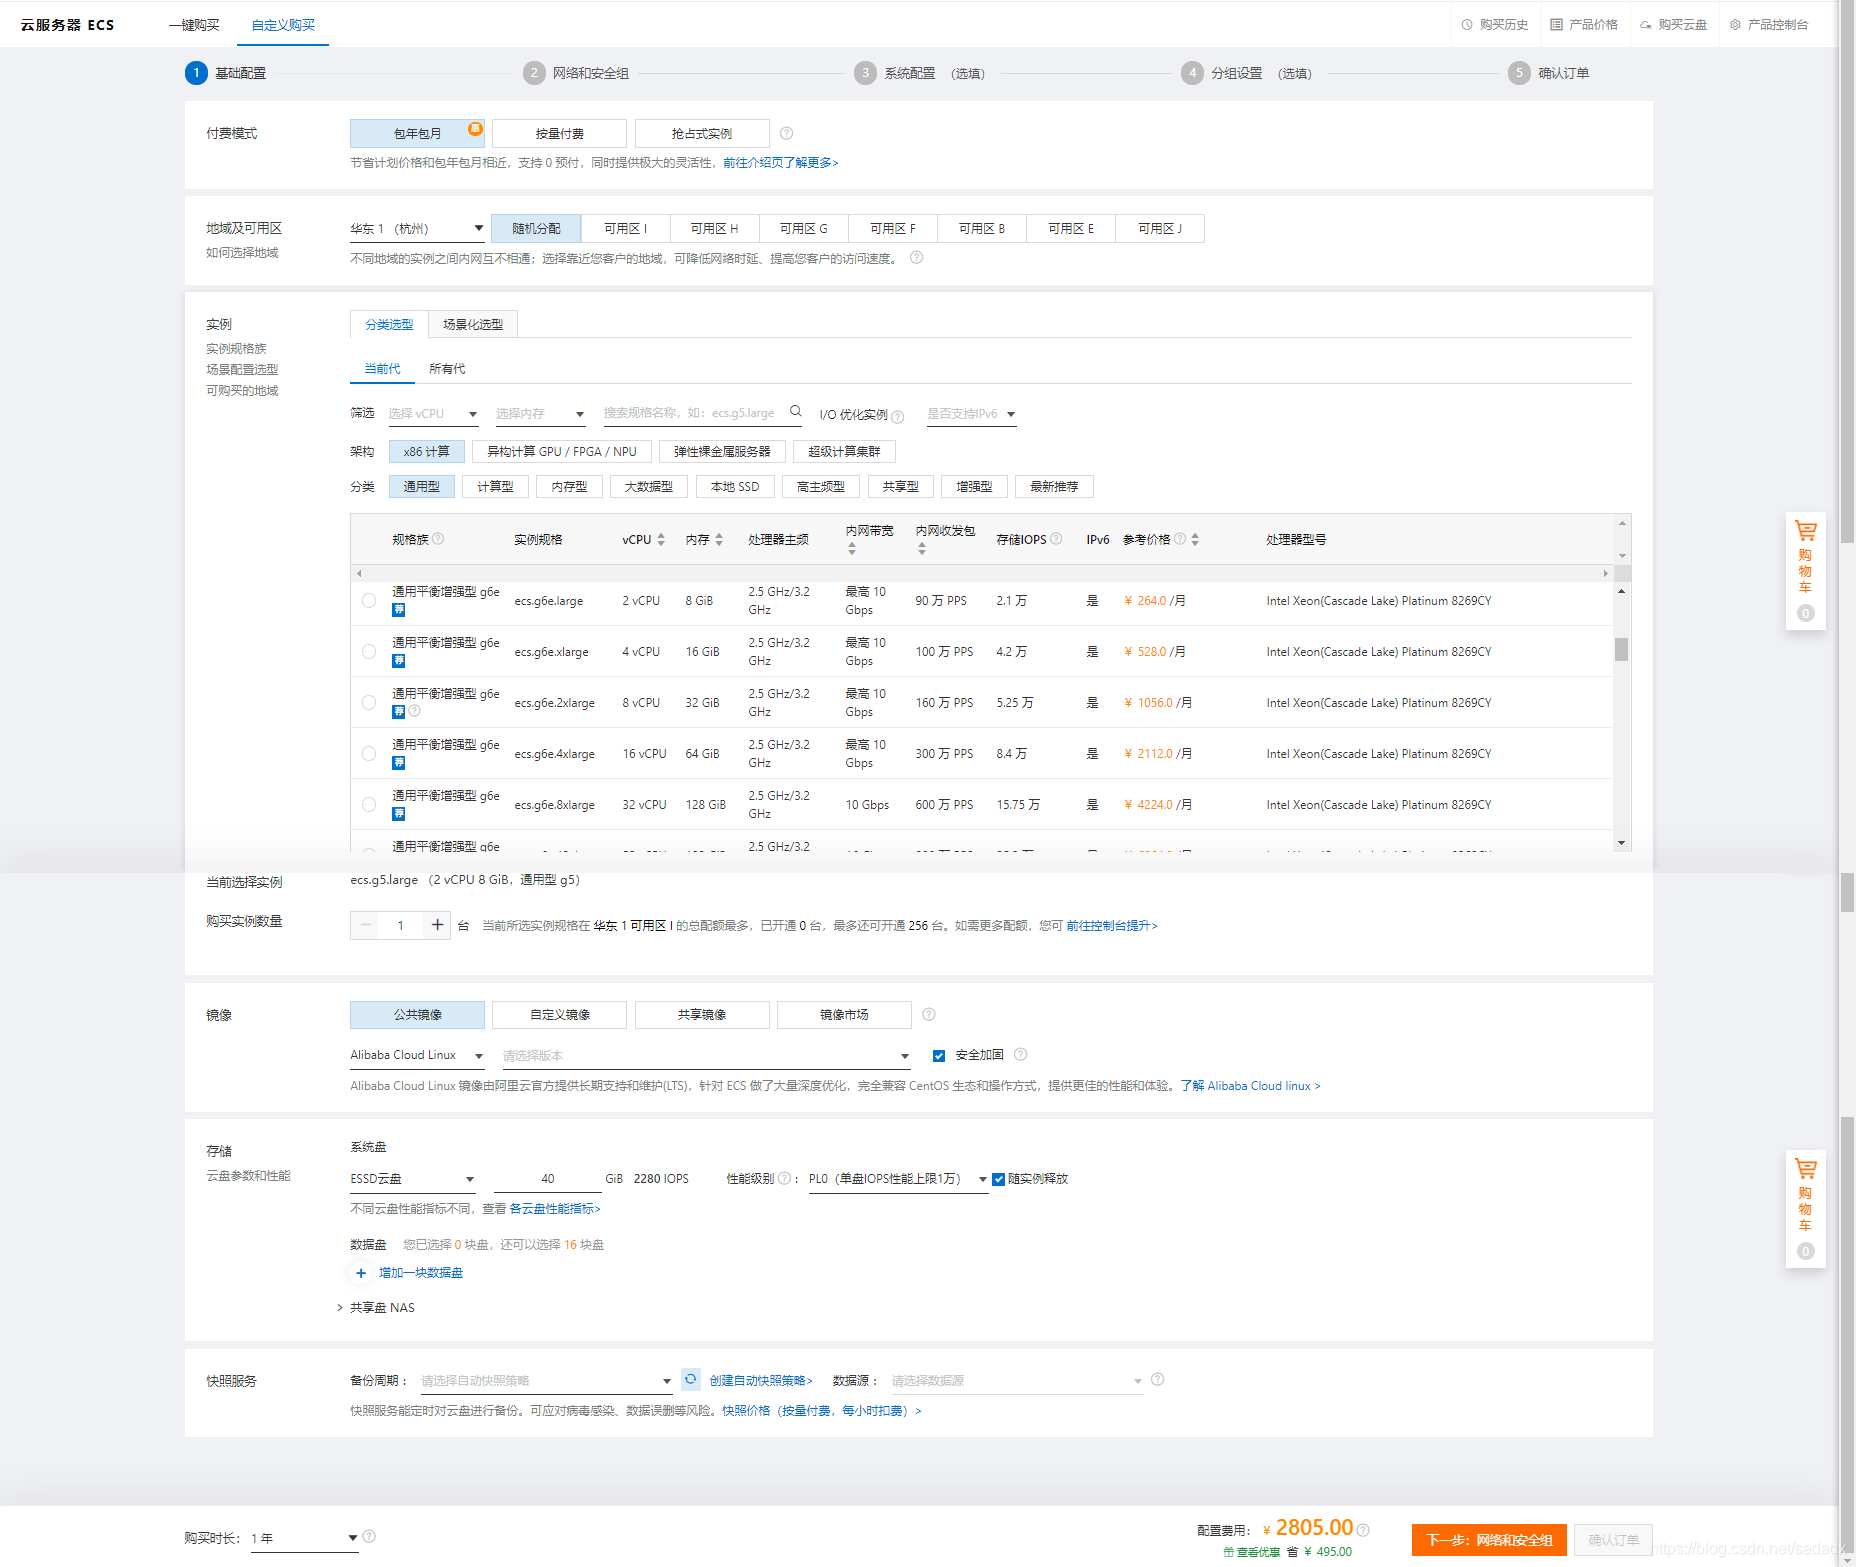Click the system disk size field
The width and height of the screenshot is (1856, 1567).
coord(547,1179)
